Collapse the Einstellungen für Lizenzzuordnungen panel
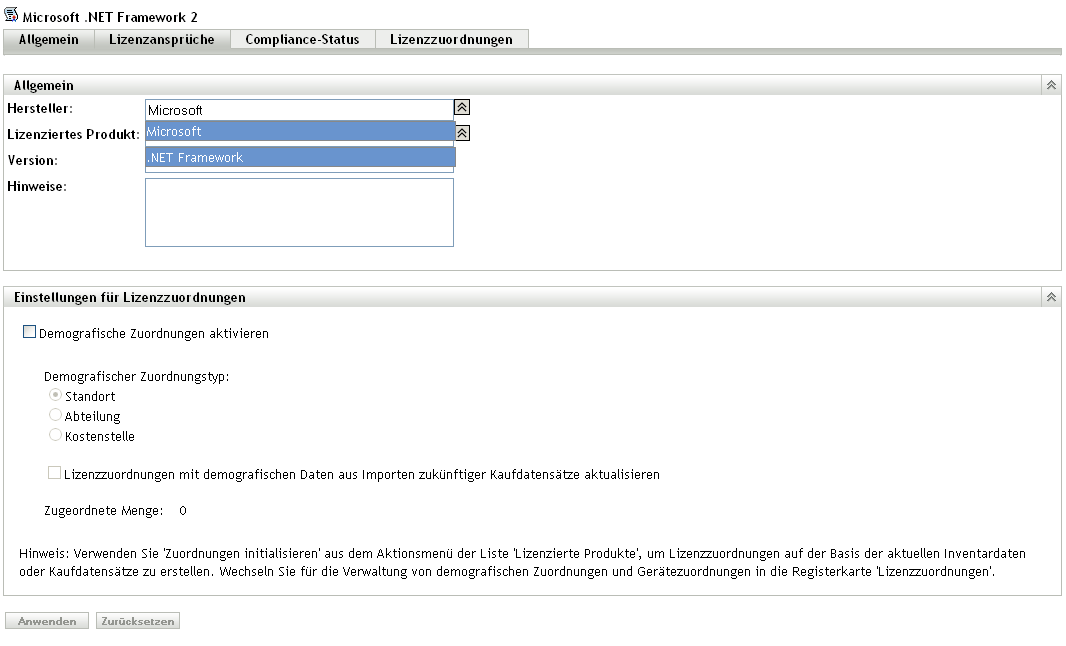1066x646 pixels. (1051, 297)
